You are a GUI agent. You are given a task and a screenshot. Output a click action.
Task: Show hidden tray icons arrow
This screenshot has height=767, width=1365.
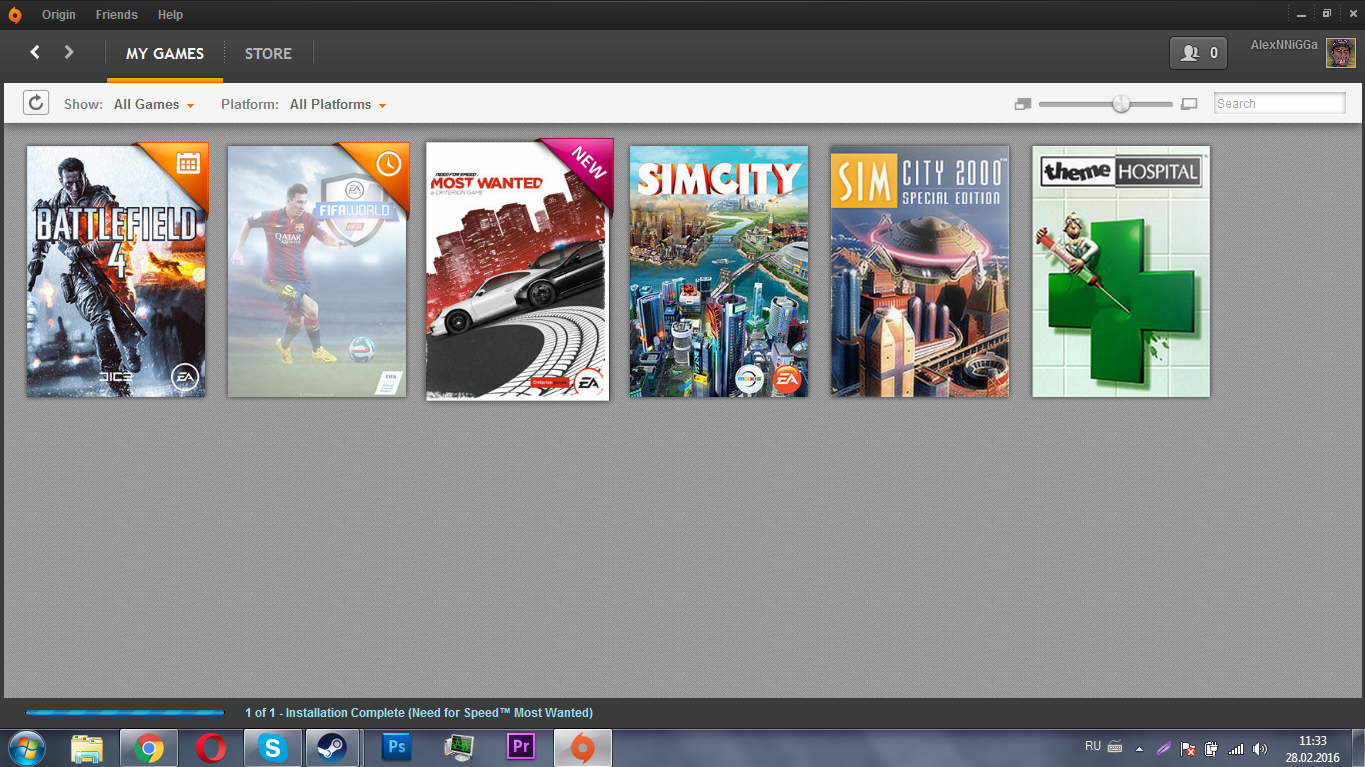coord(1139,748)
